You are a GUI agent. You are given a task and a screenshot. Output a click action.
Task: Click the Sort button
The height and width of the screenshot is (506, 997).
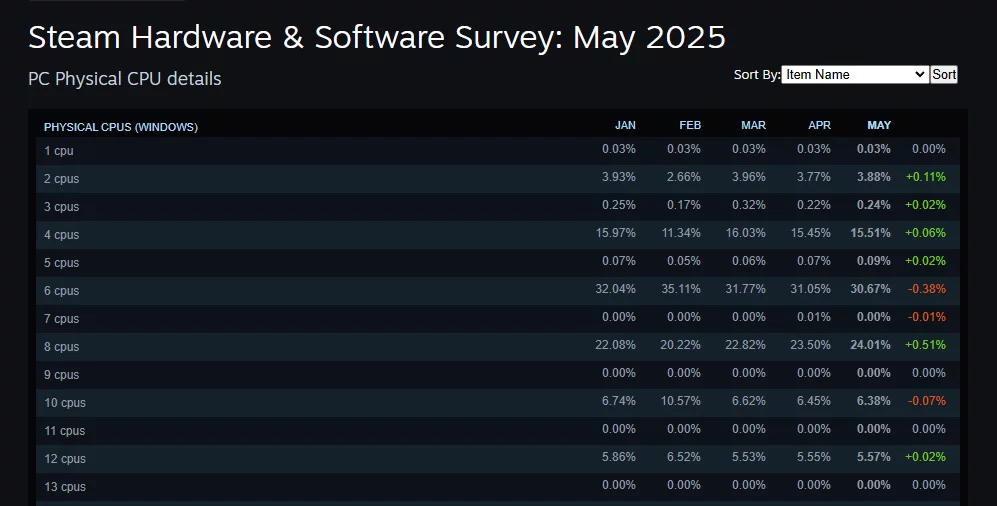click(x=944, y=74)
